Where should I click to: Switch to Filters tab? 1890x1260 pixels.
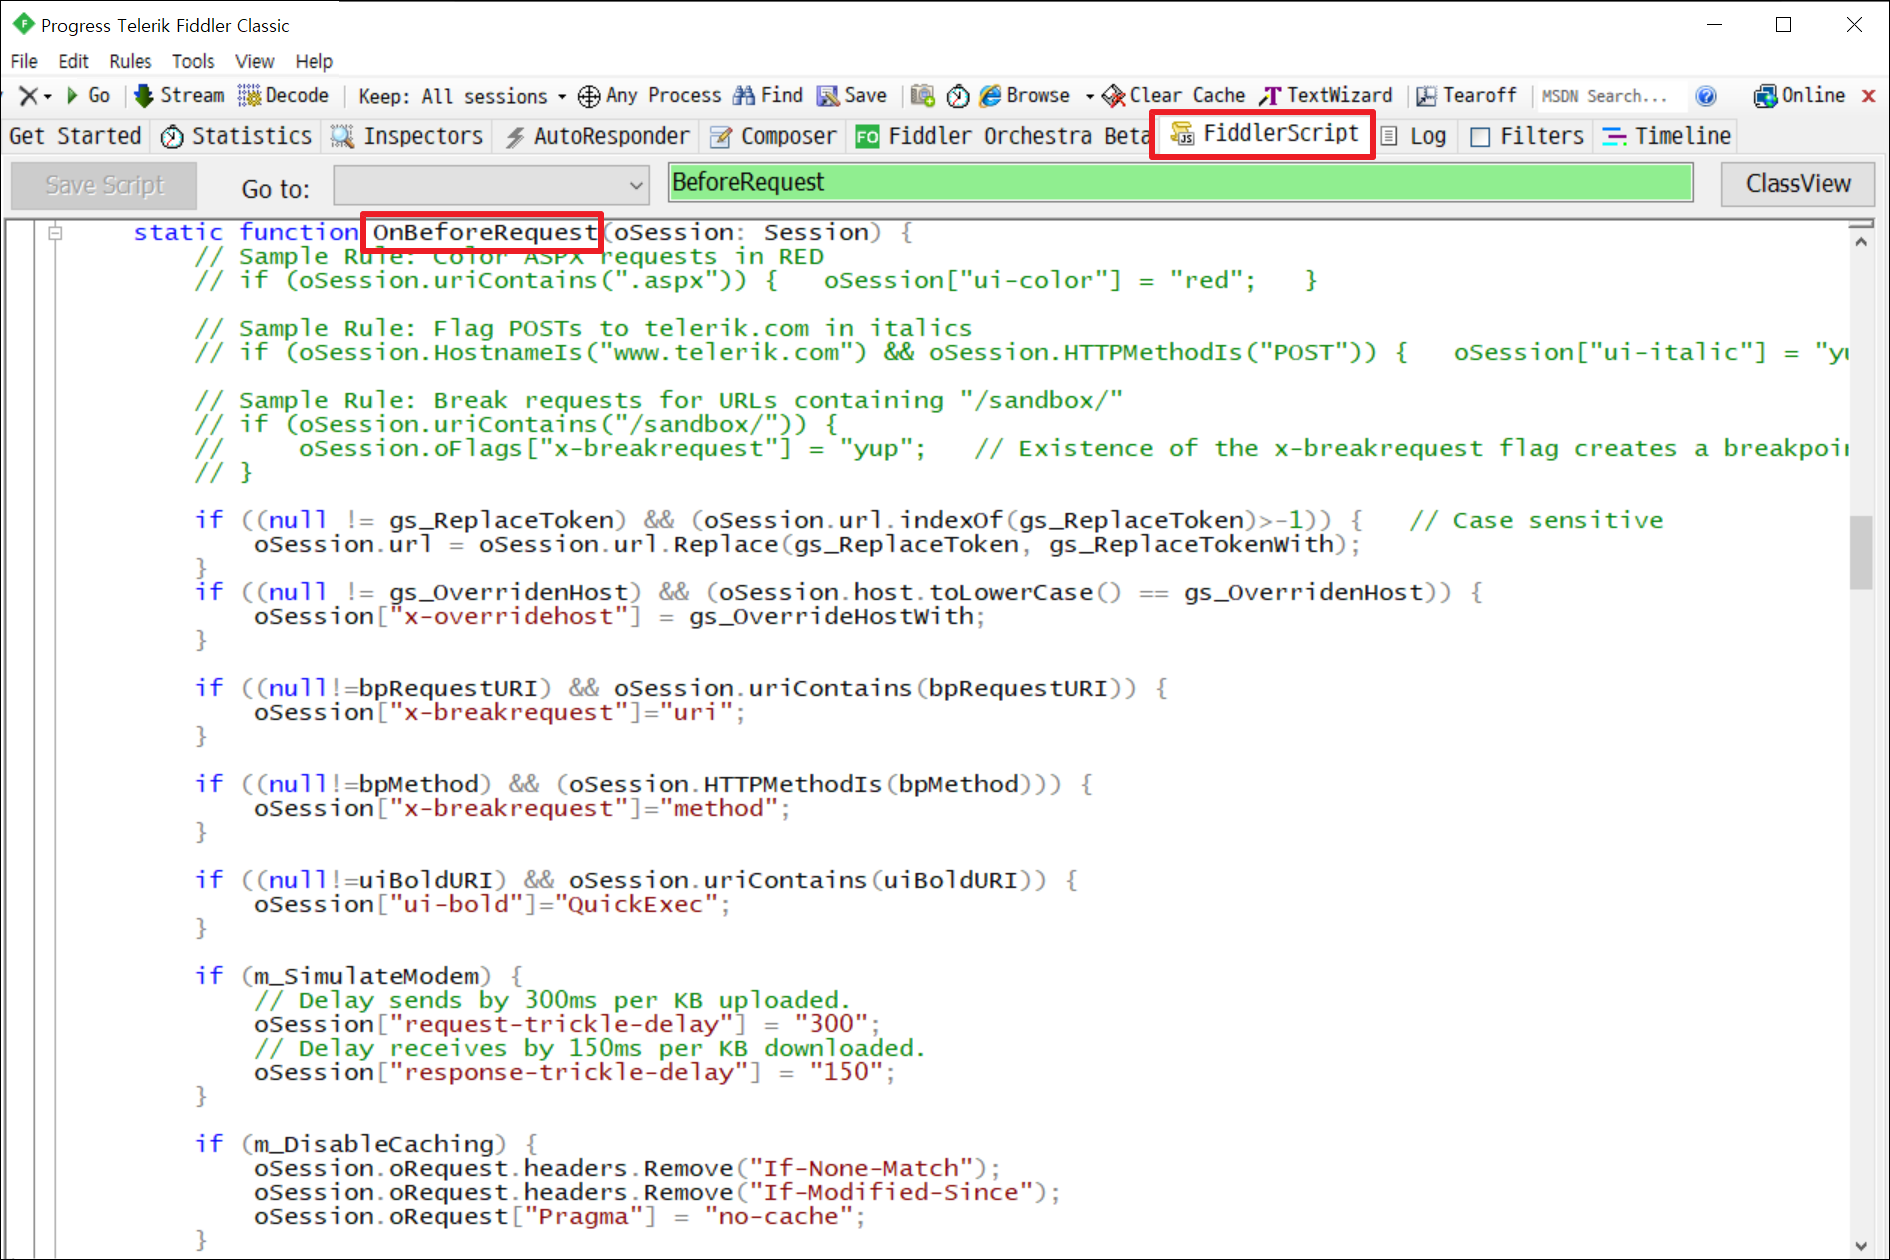[x=1527, y=136]
